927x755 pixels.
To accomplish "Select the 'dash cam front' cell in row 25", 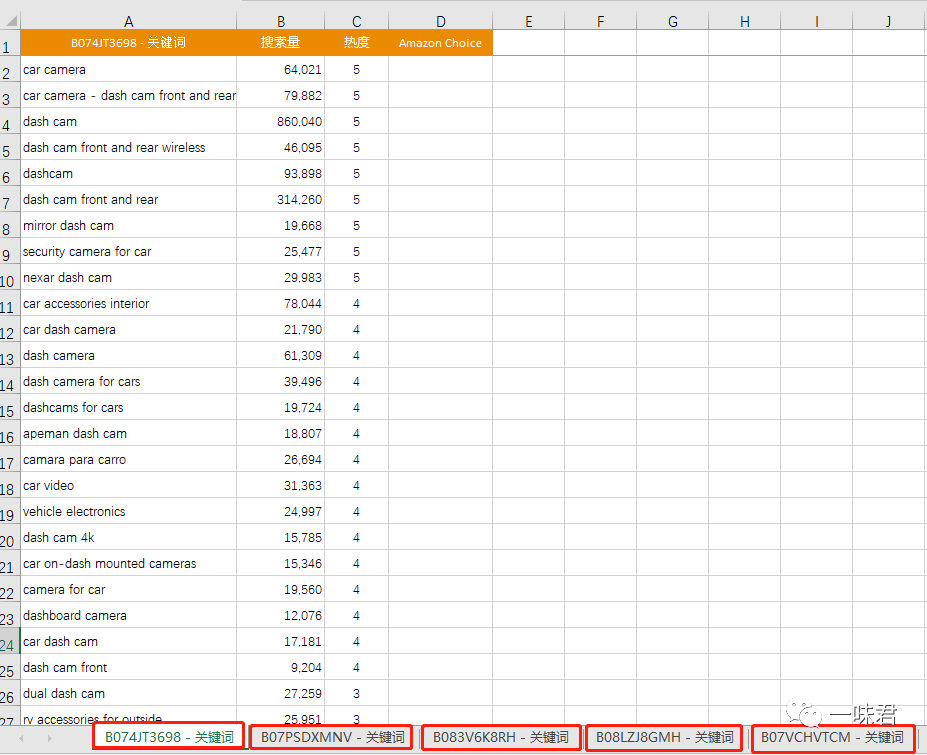I will pyautogui.click(x=128, y=667).
